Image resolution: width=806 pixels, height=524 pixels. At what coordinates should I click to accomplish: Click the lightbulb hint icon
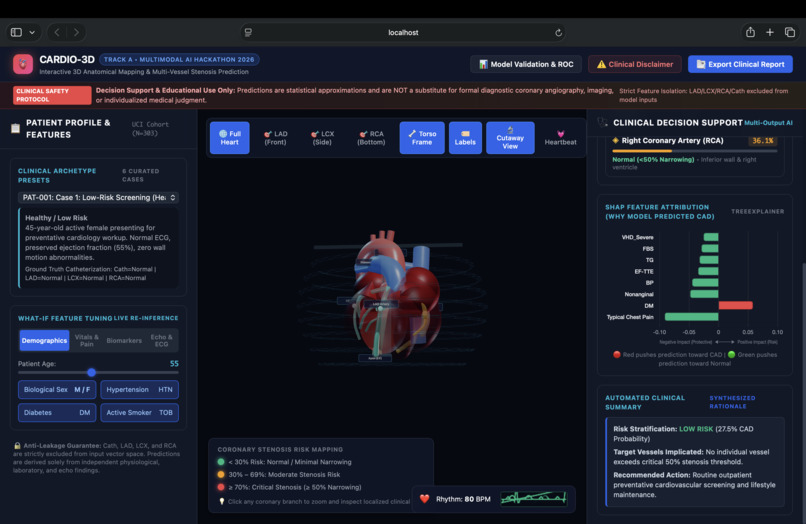222,501
